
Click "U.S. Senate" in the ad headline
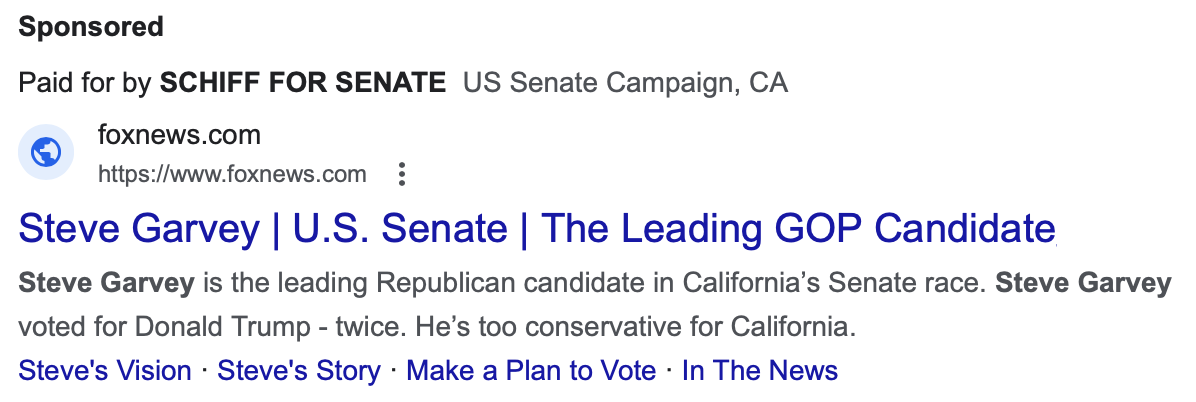tap(400, 228)
